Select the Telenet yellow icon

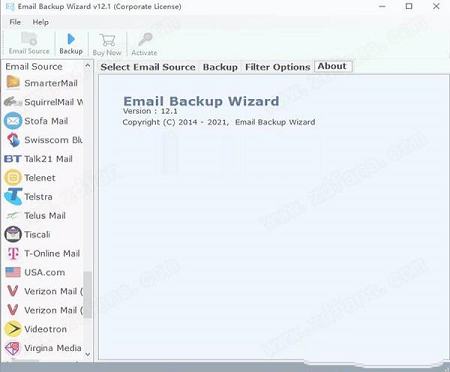pos(13,178)
